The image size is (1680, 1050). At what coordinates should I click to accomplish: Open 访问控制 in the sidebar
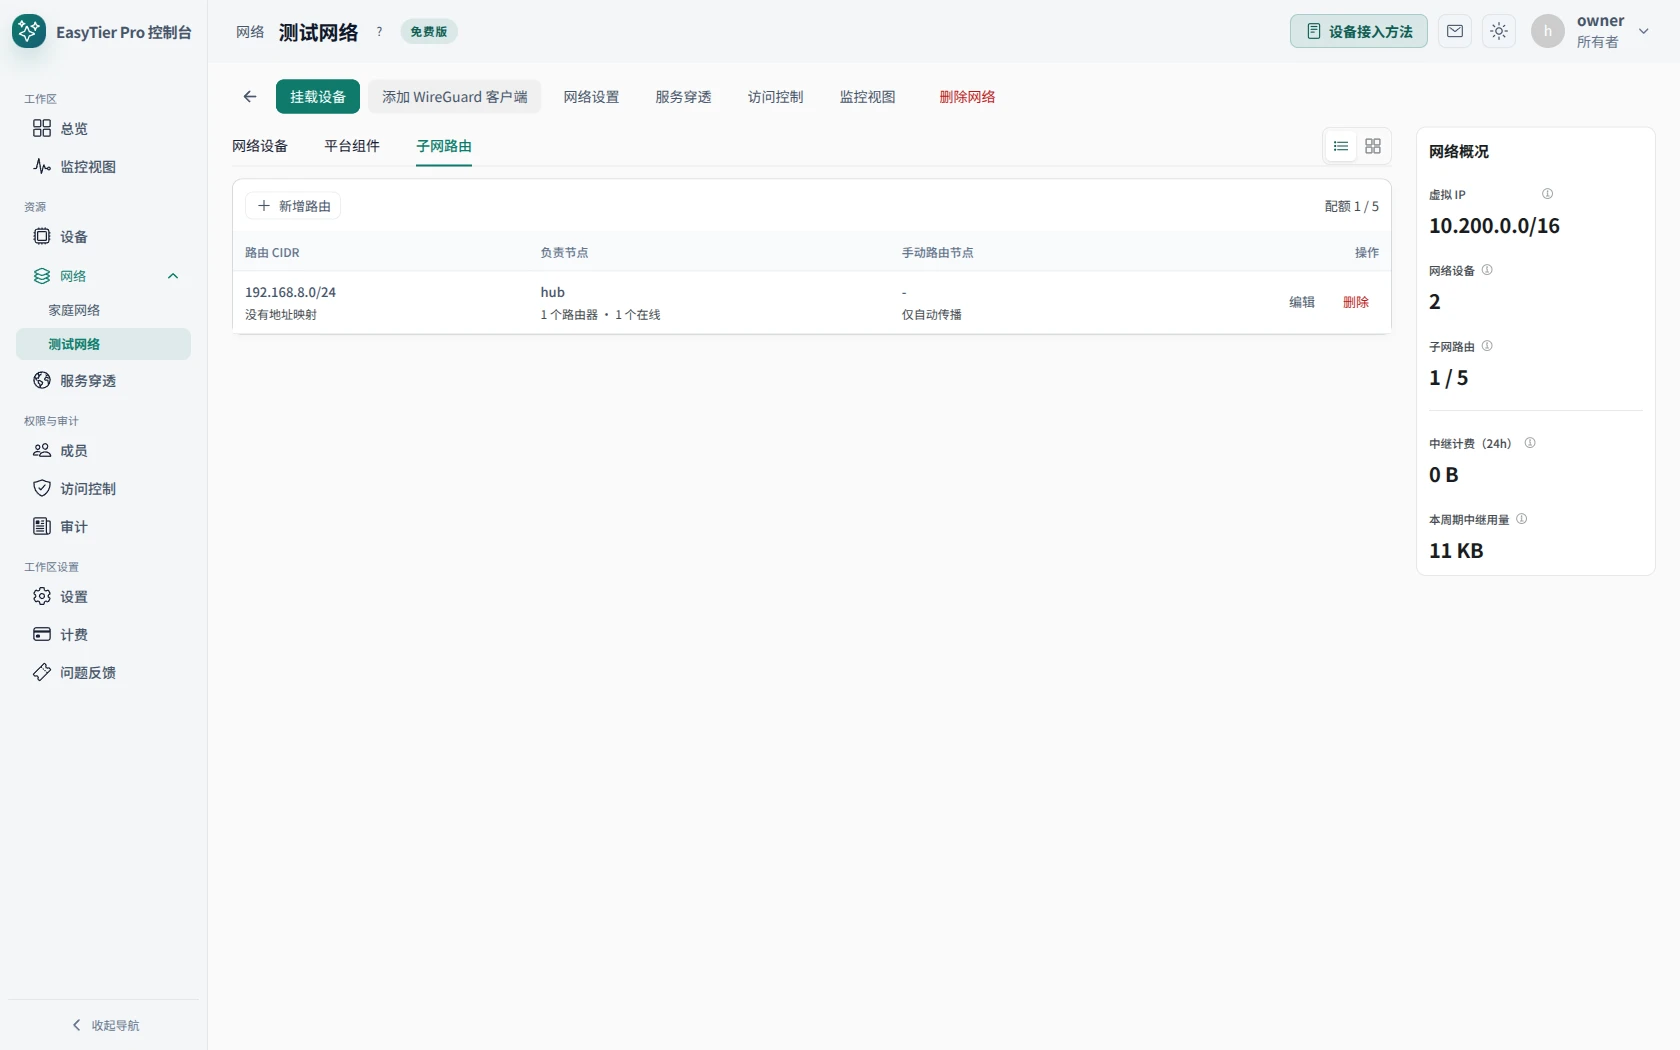point(103,488)
